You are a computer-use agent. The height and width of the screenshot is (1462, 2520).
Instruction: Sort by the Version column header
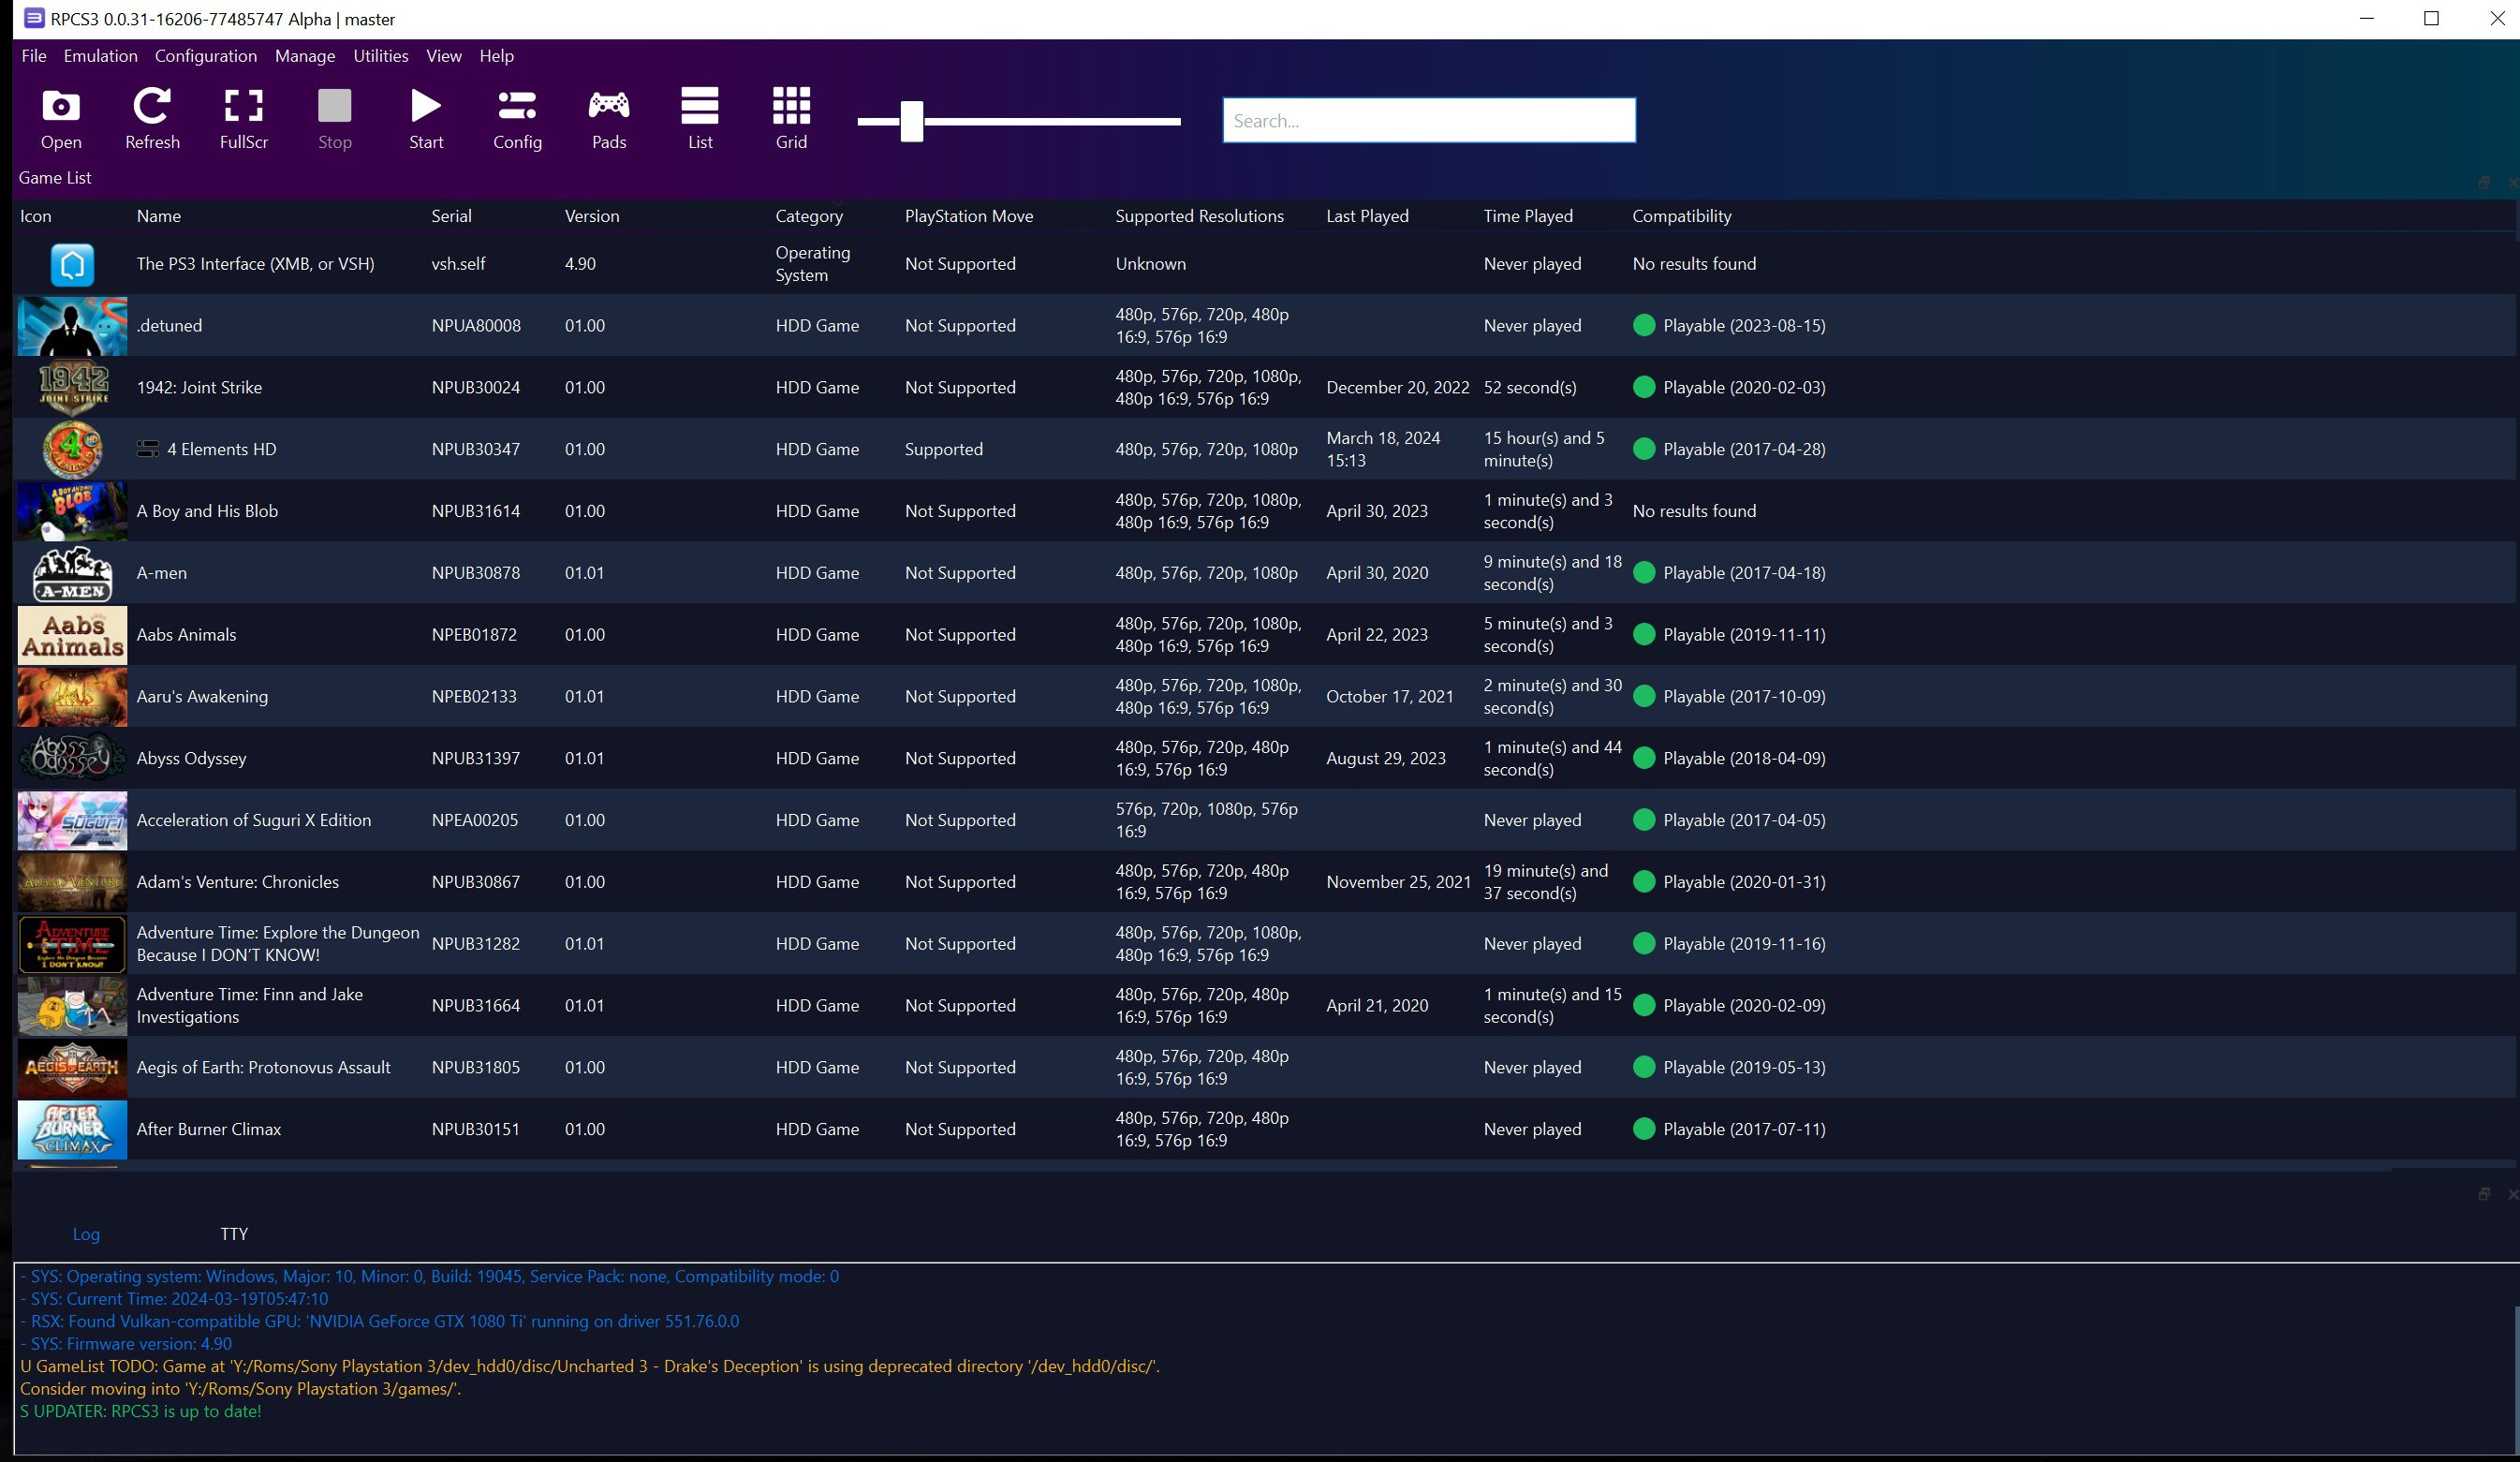[592, 216]
